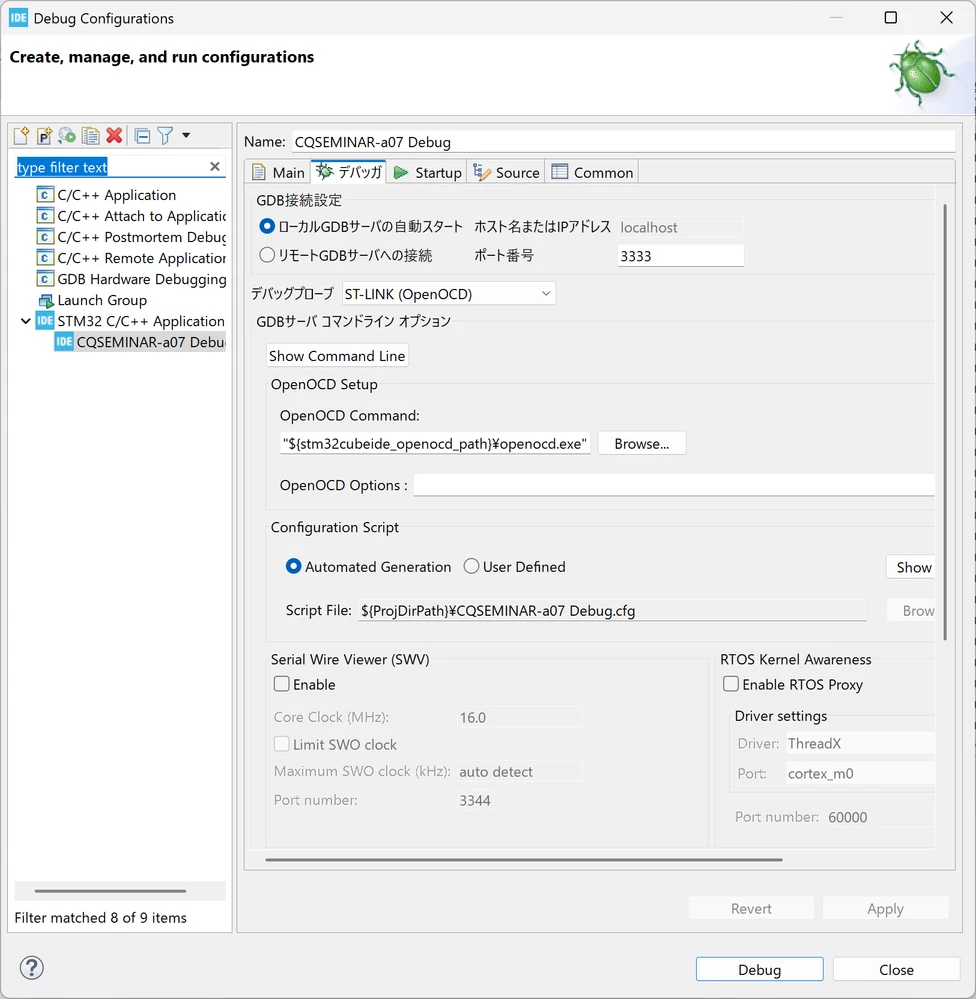This screenshot has width=976, height=999.
Task: Open the Help question mark icon
Action: (x=31, y=967)
